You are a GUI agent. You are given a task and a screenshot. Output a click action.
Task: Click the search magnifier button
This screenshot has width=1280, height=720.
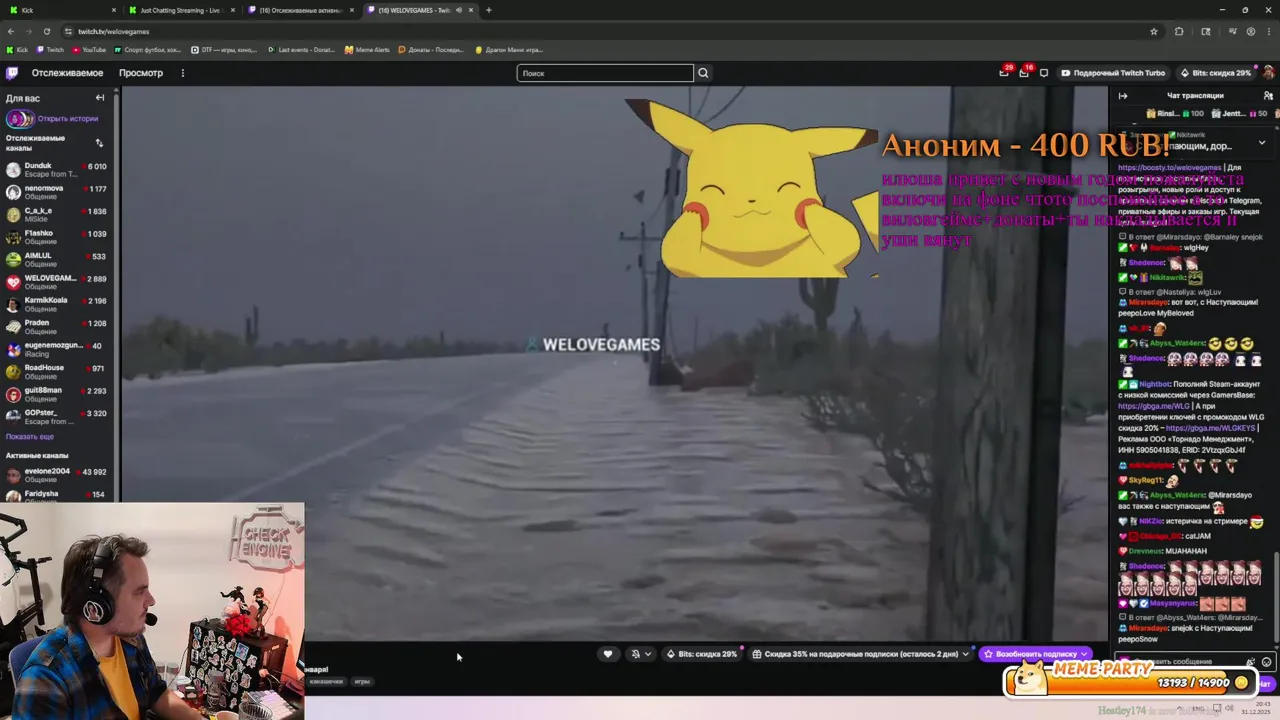click(703, 73)
